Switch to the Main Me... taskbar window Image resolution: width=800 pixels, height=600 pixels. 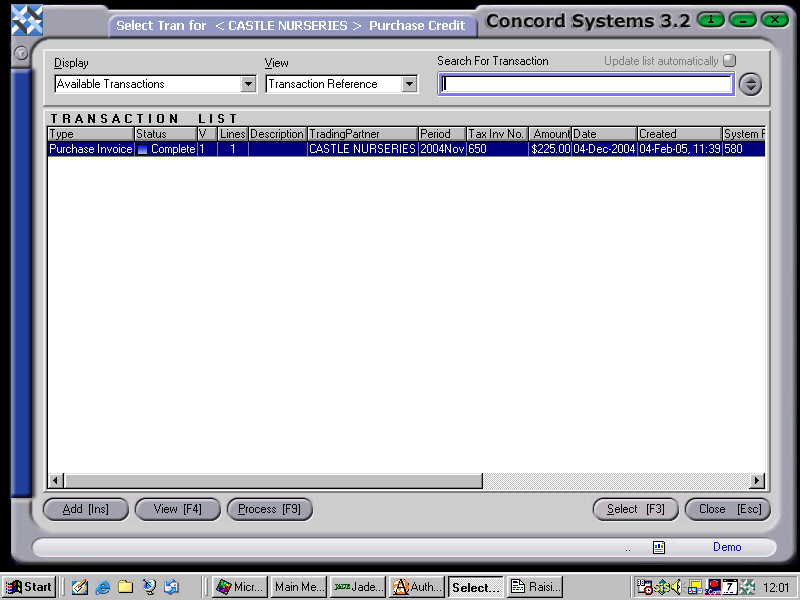298,587
